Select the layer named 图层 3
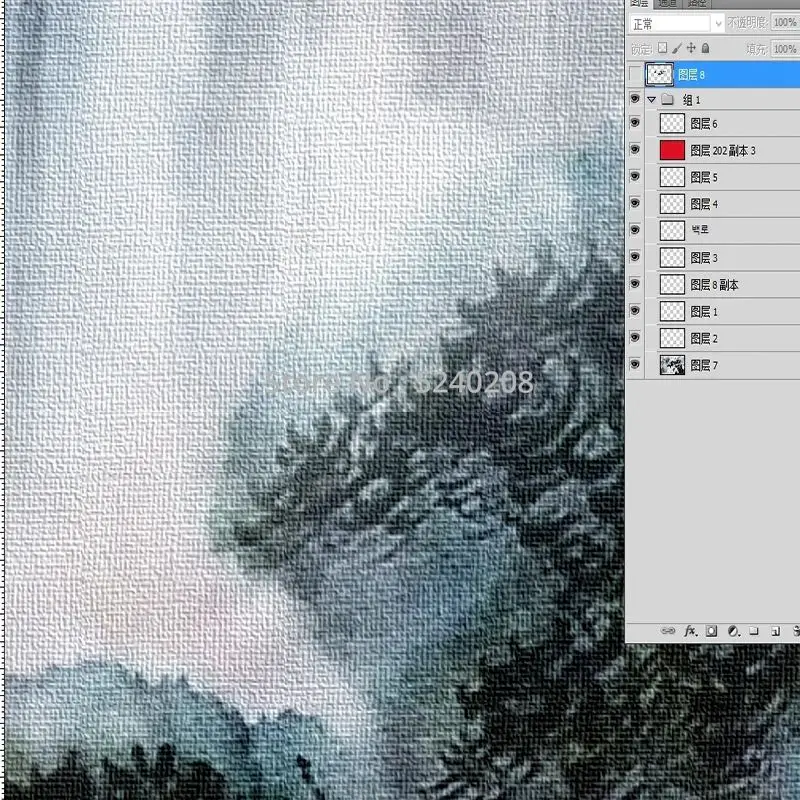Image resolution: width=800 pixels, height=800 pixels. (704, 258)
